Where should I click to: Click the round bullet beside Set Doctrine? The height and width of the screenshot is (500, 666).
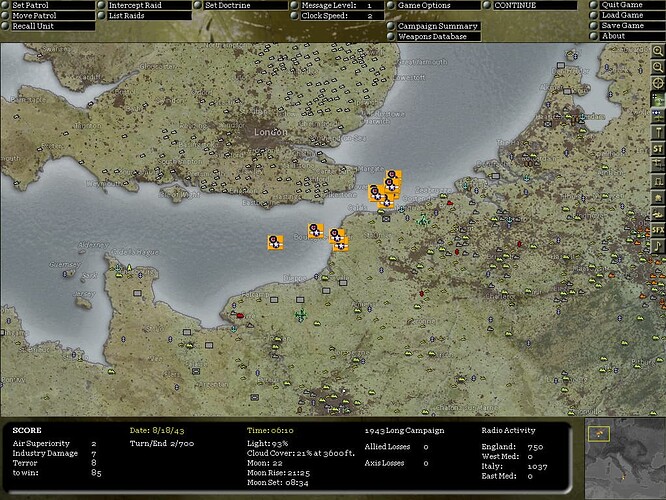pyautogui.click(x=198, y=5)
